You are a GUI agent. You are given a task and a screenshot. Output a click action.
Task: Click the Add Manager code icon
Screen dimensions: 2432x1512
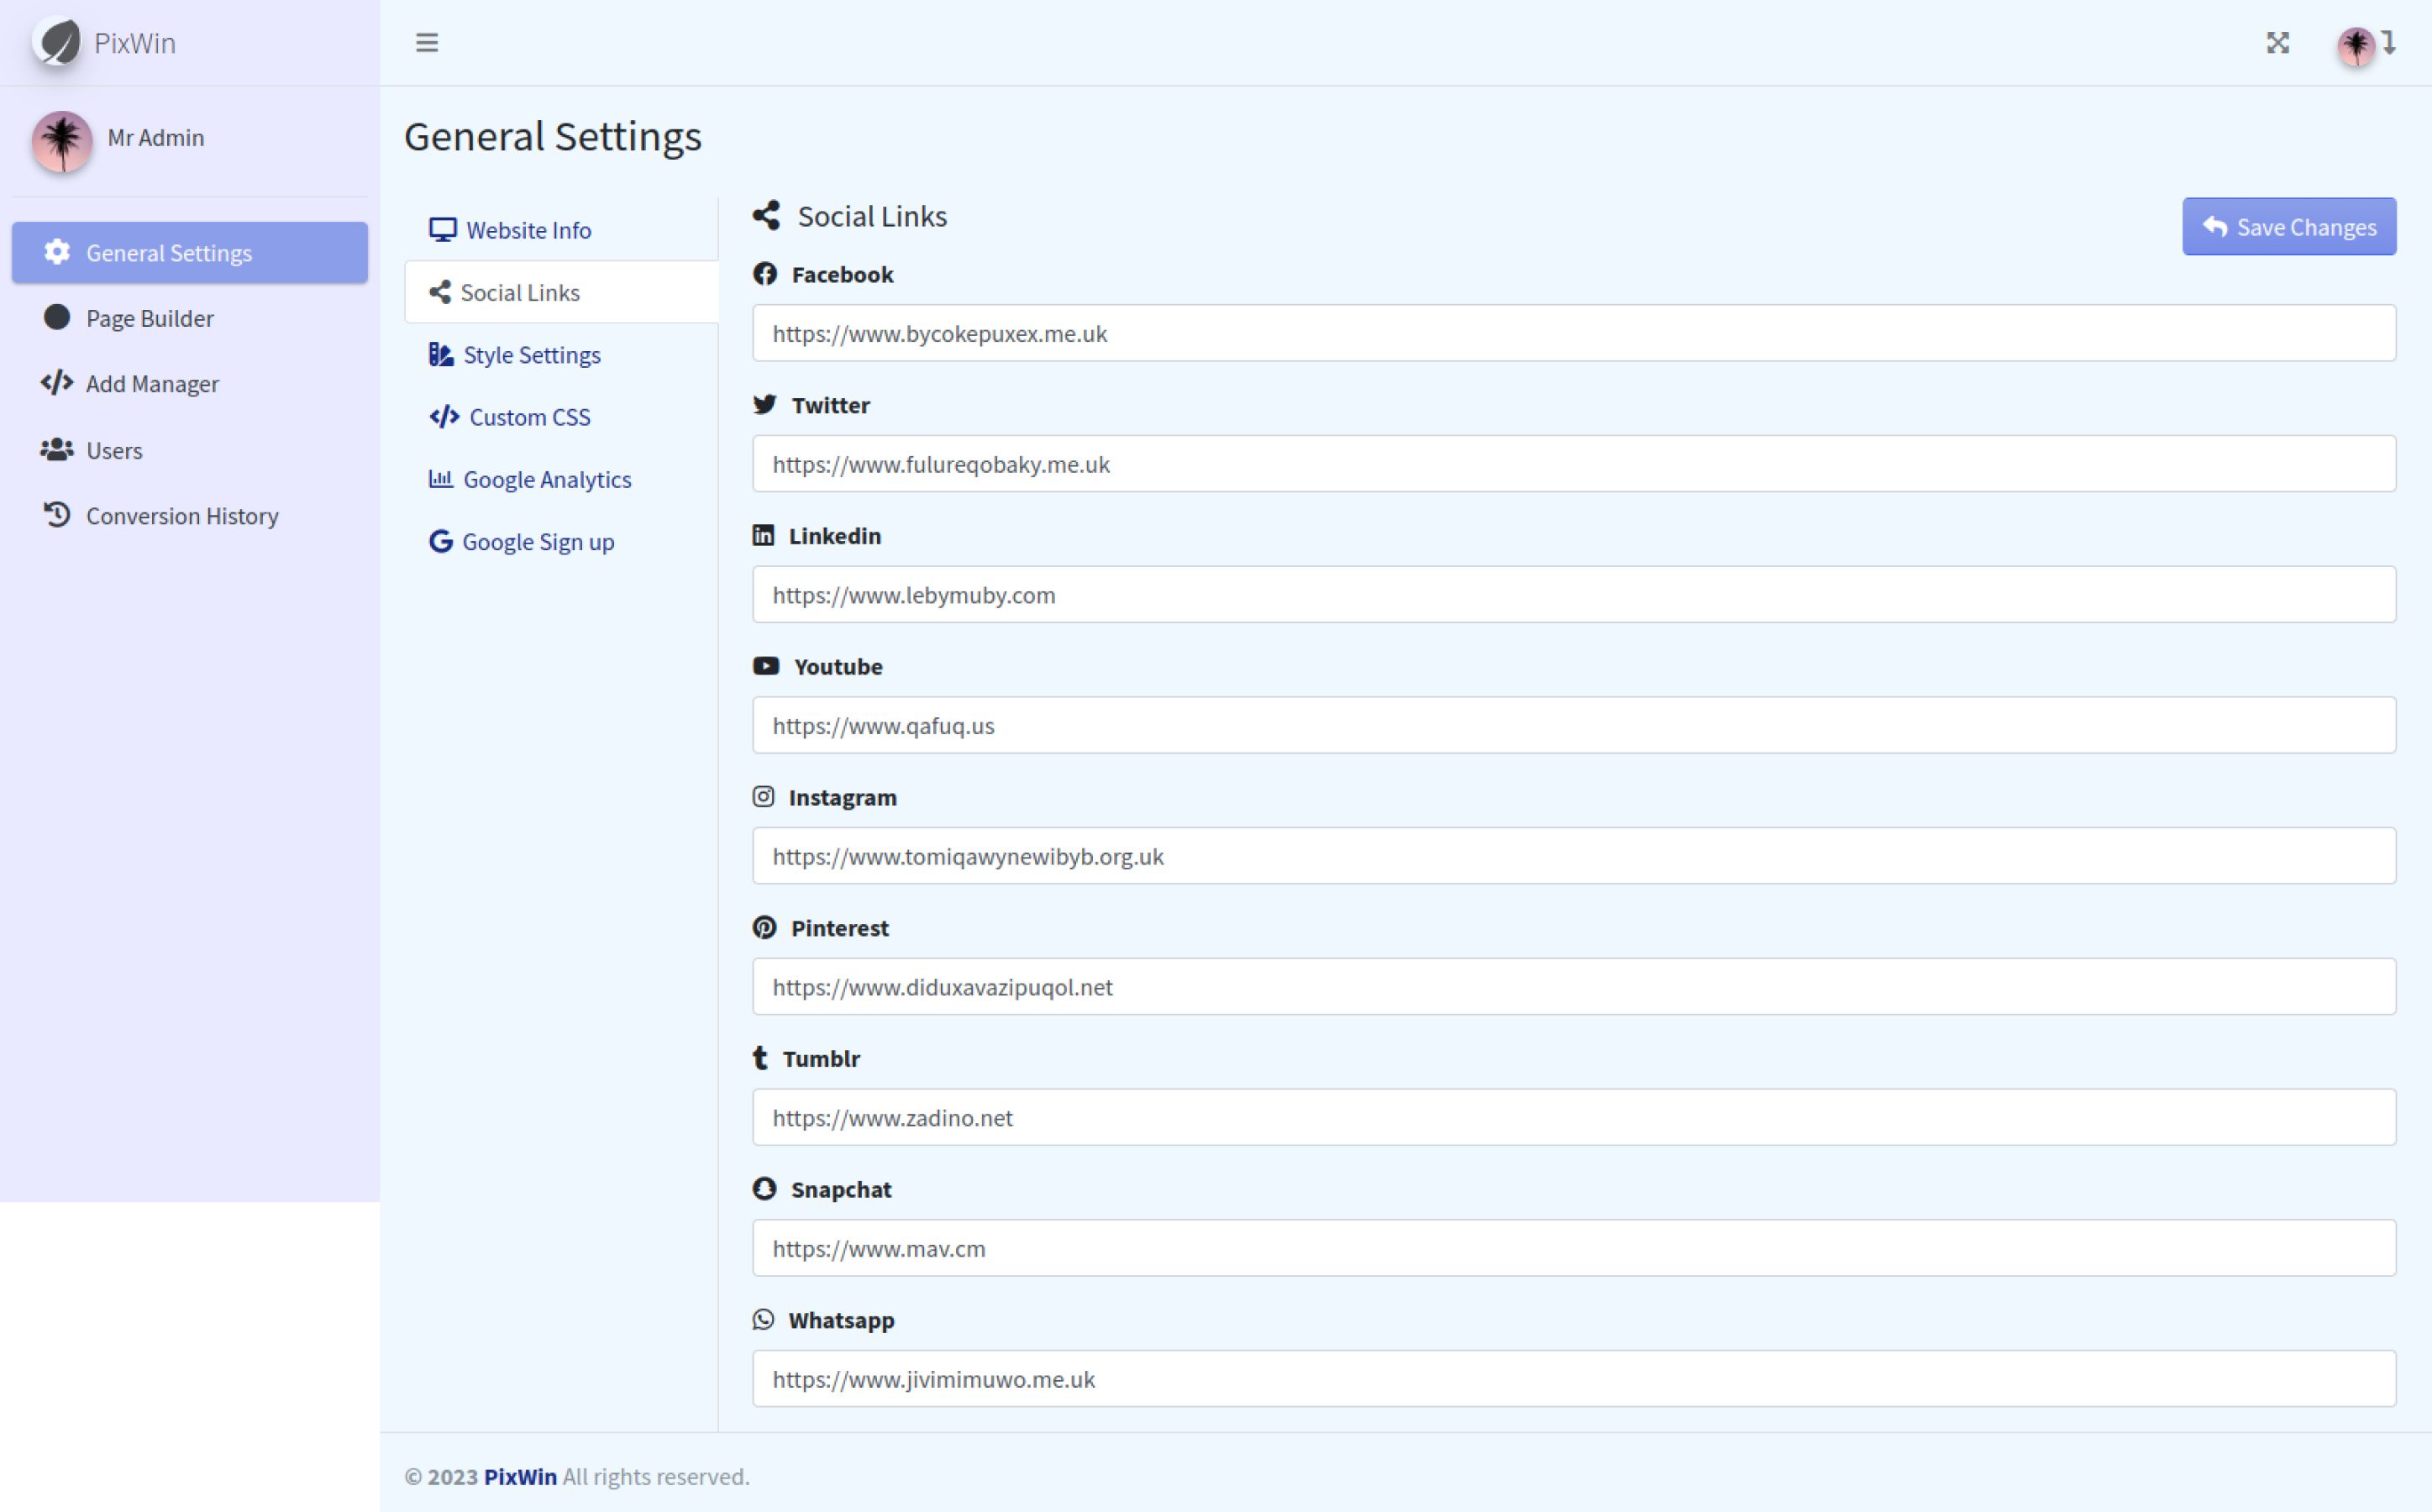(x=57, y=383)
